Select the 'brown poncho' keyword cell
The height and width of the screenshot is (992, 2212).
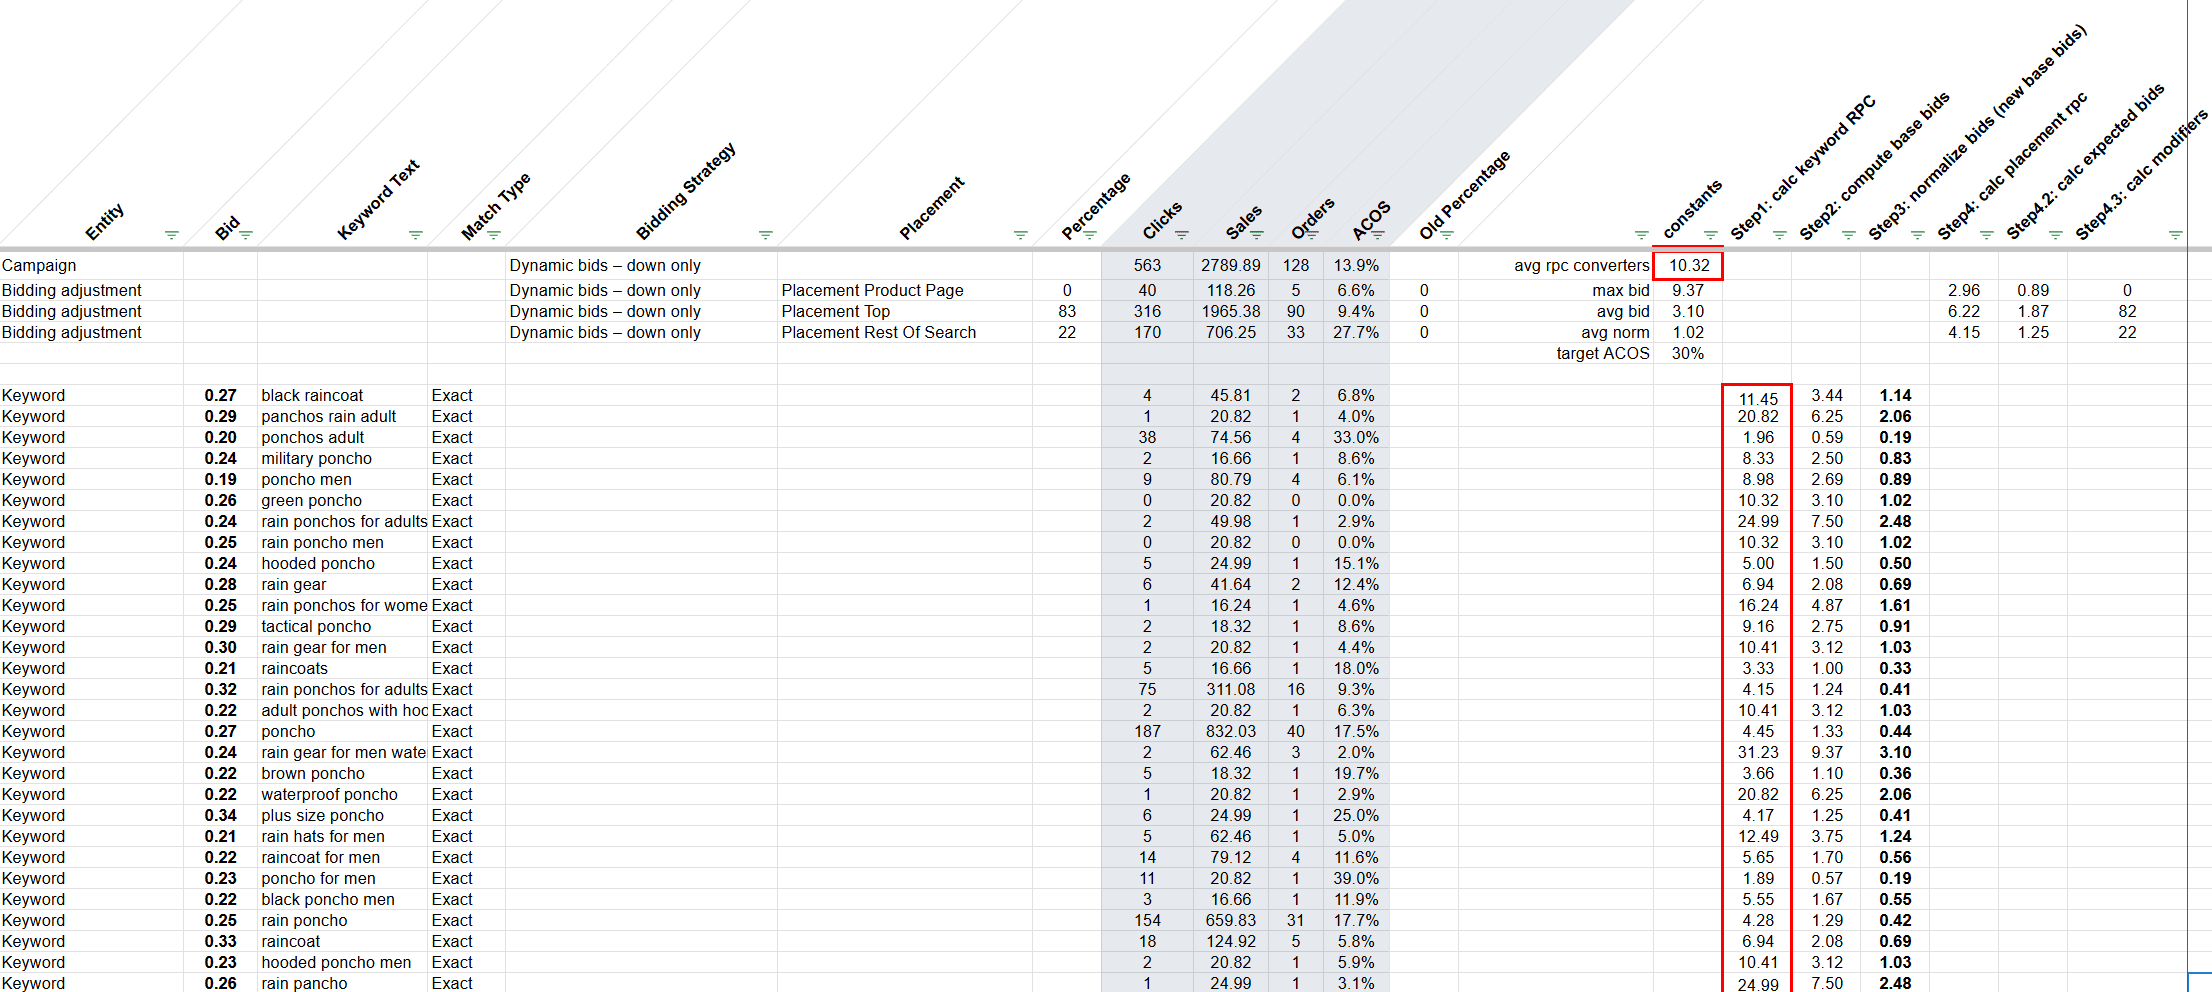(343, 773)
